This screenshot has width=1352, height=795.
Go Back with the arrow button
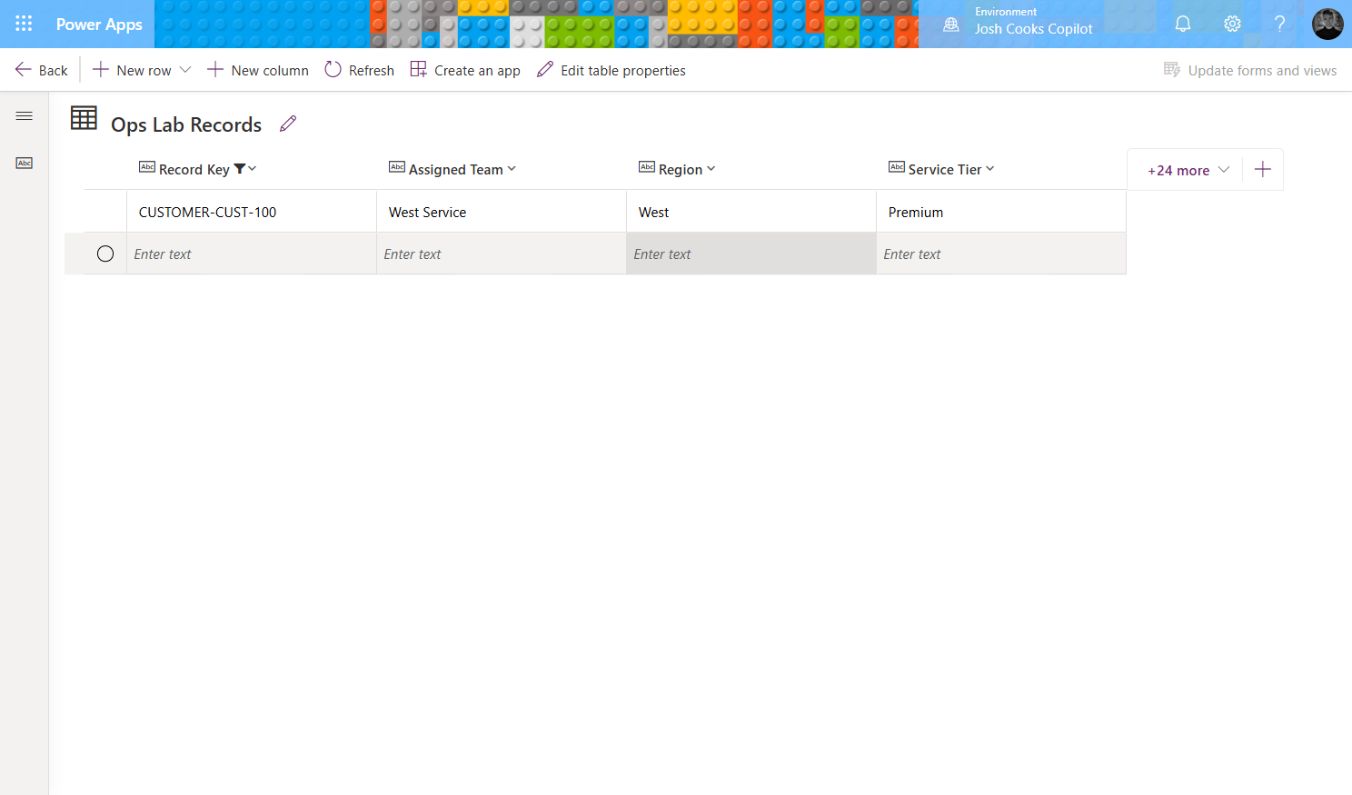coord(41,70)
